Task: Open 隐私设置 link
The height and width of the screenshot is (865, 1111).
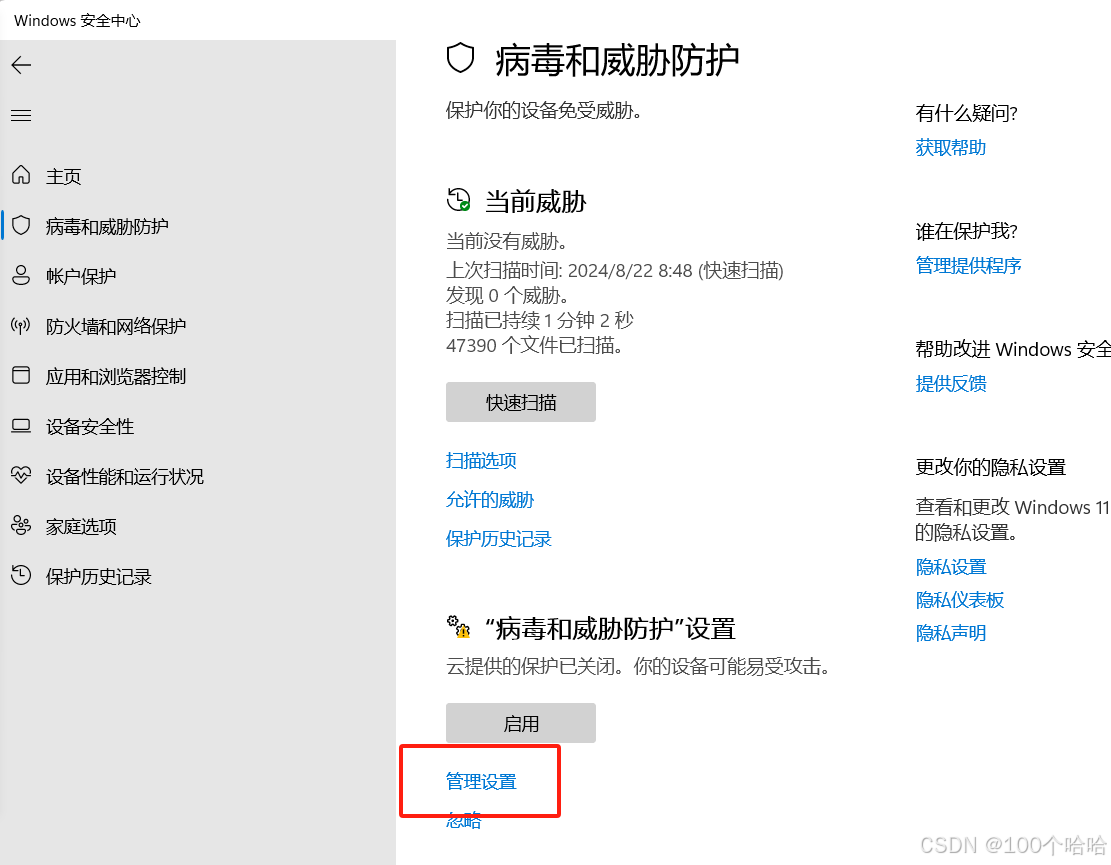Action: click(951, 567)
